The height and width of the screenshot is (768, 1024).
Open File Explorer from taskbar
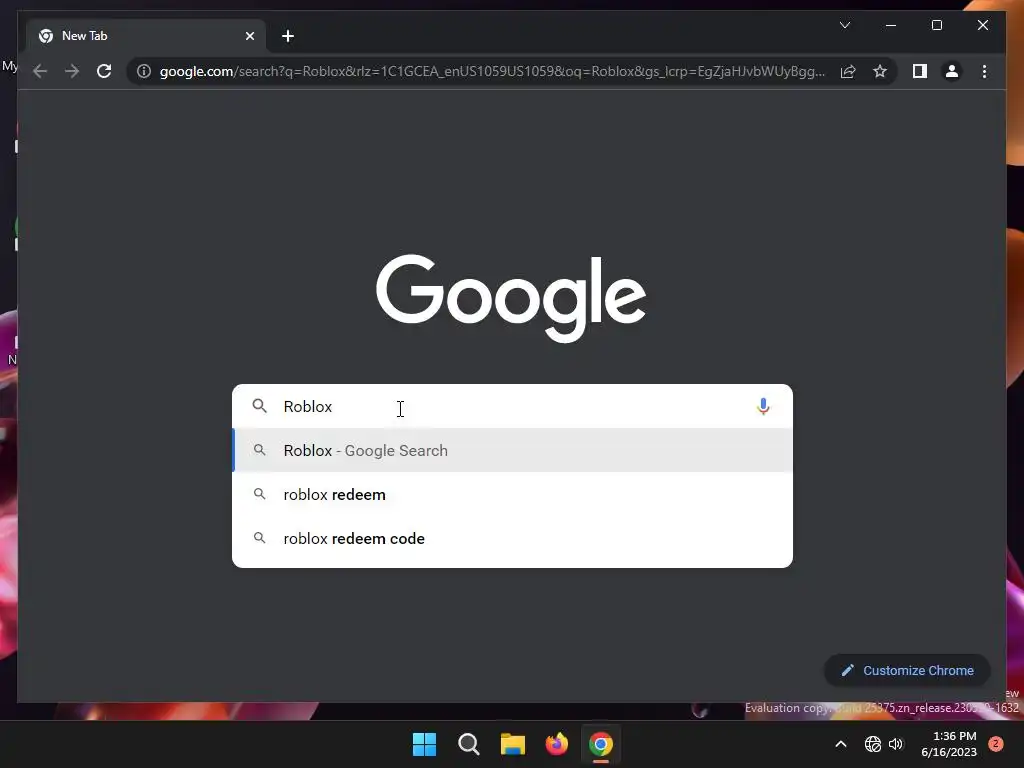[x=513, y=744]
